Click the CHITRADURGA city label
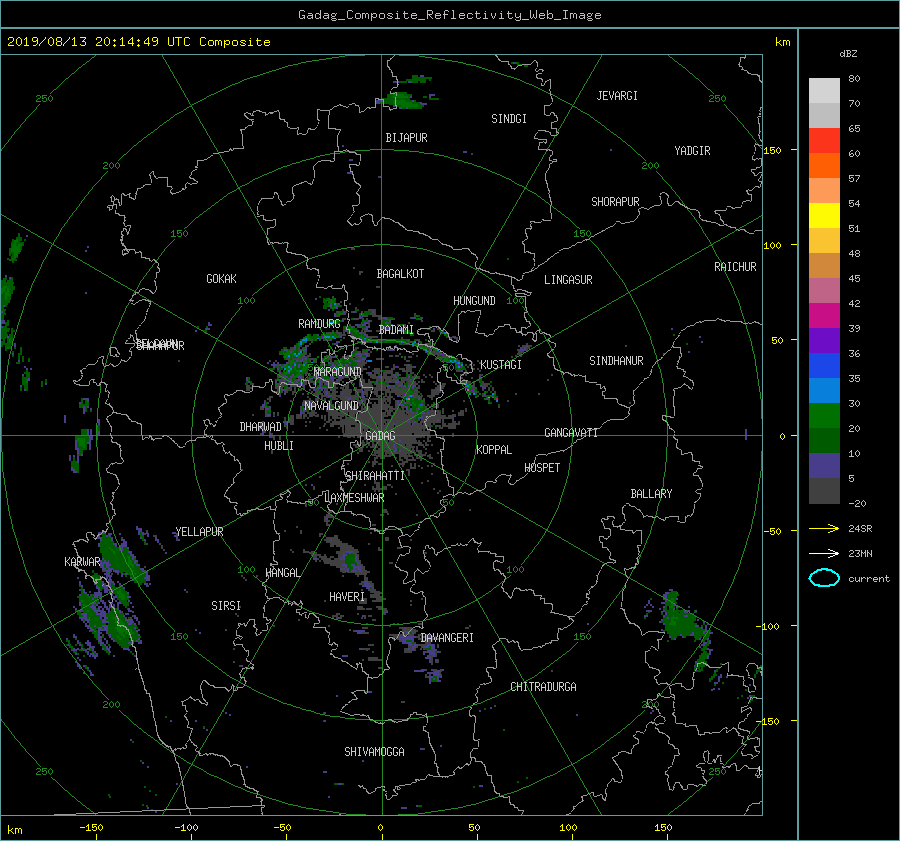 coord(543,687)
